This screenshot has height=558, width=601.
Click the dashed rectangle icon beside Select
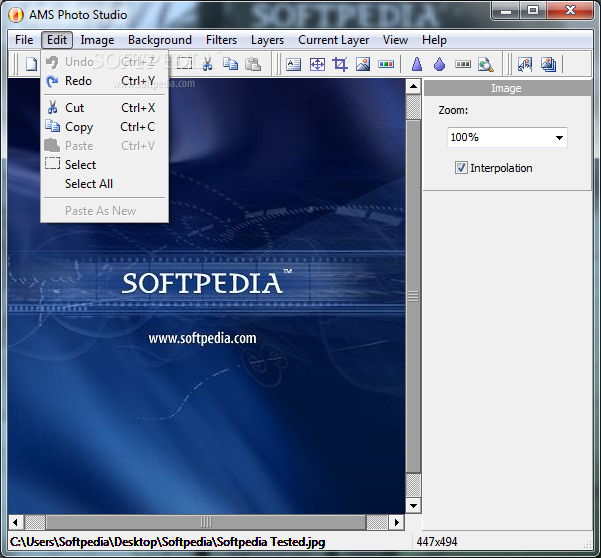tap(53, 164)
